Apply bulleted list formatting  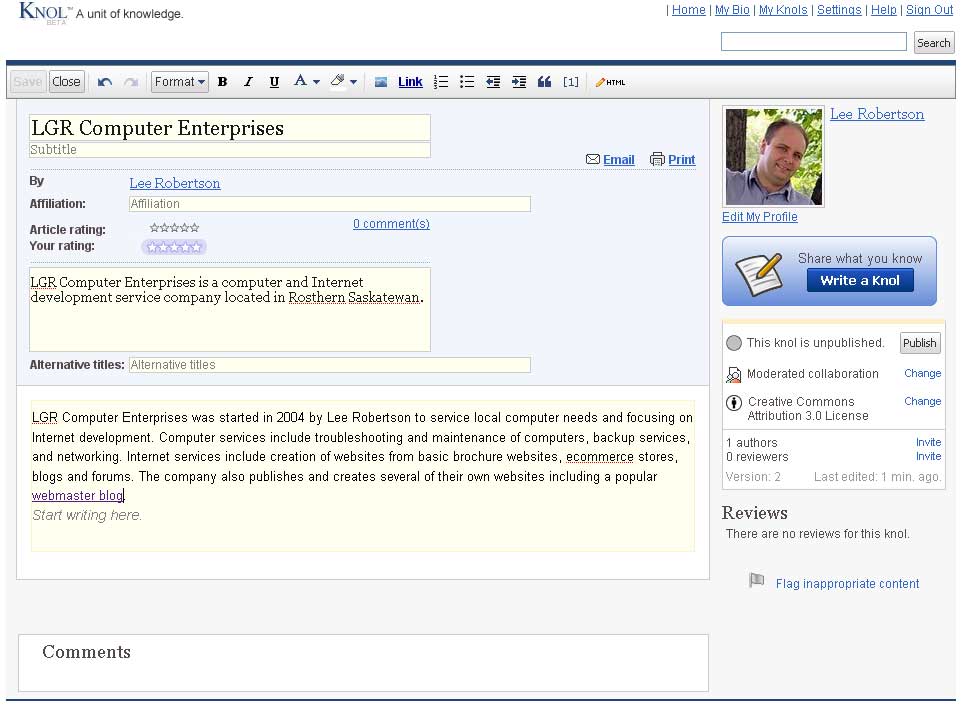point(467,82)
